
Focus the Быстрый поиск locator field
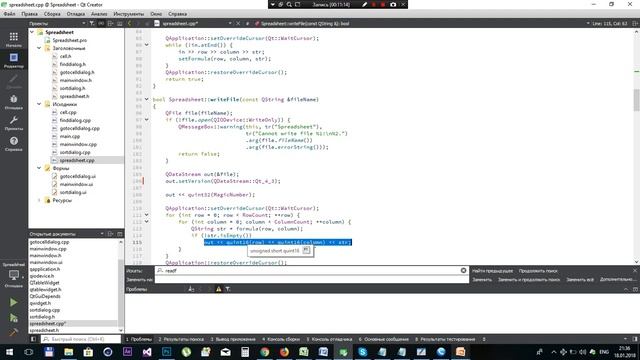click(x=81, y=339)
